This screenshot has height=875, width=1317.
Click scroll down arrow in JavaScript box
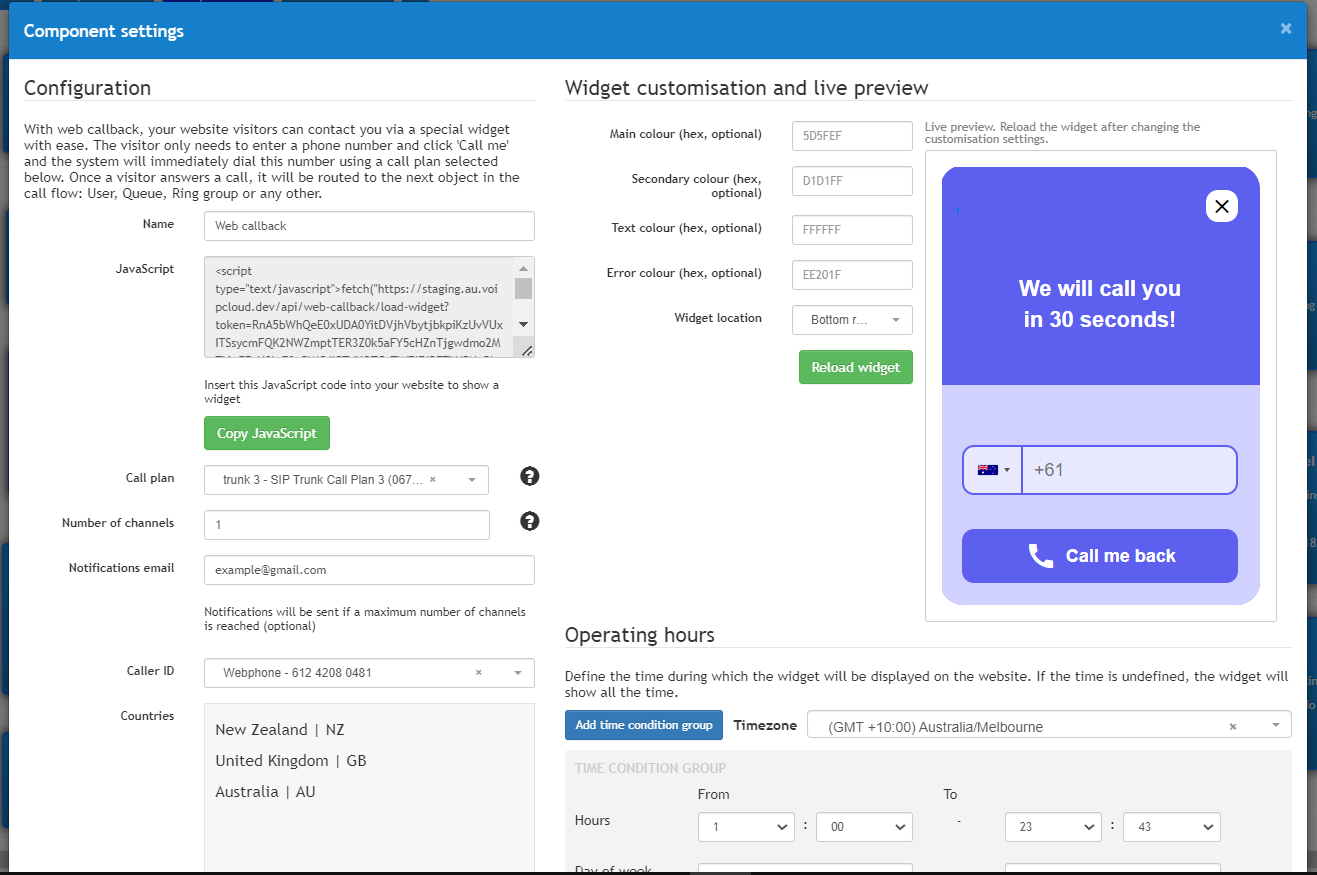[523, 325]
